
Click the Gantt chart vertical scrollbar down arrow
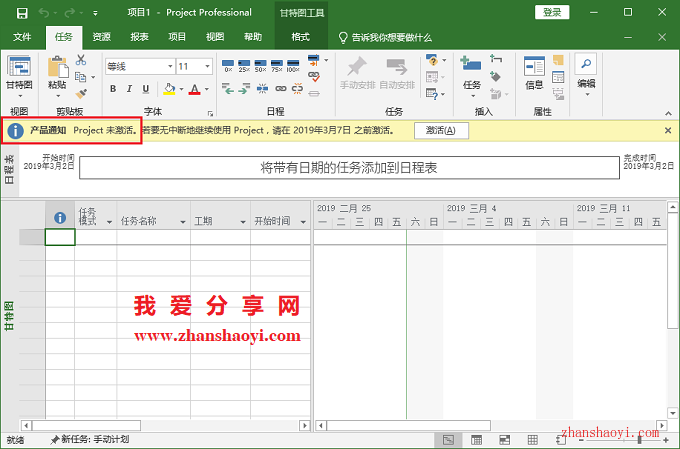click(x=673, y=413)
